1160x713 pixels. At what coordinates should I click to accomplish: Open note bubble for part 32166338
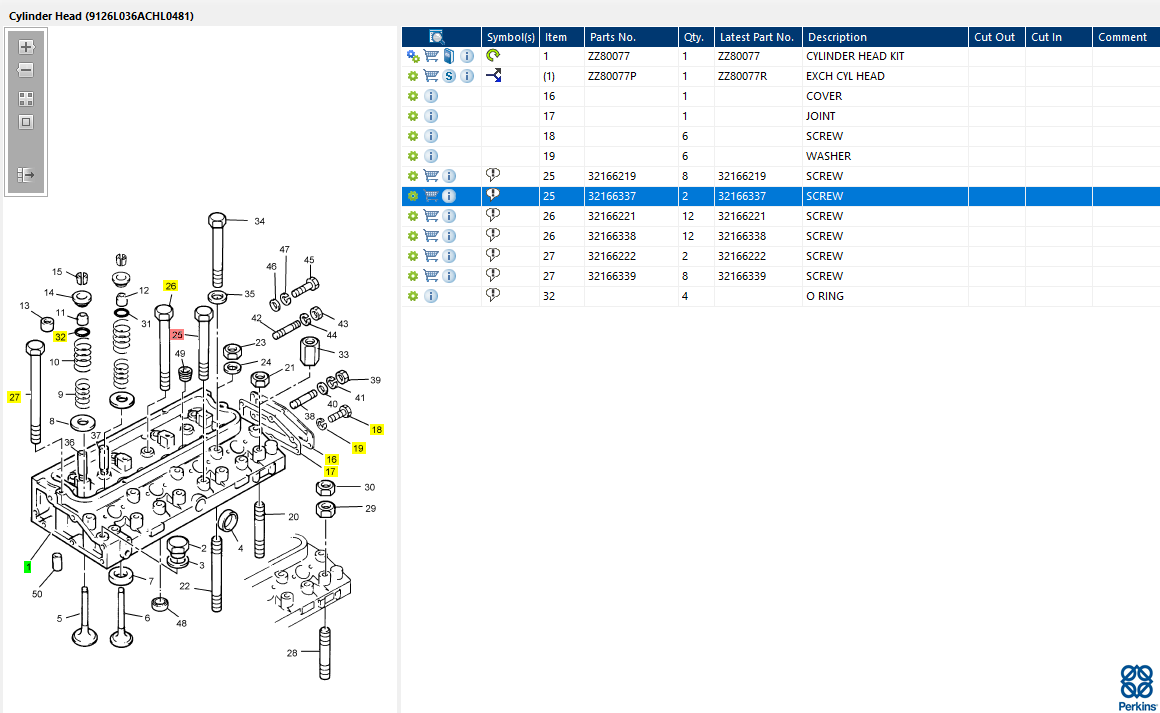[x=493, y=235]
